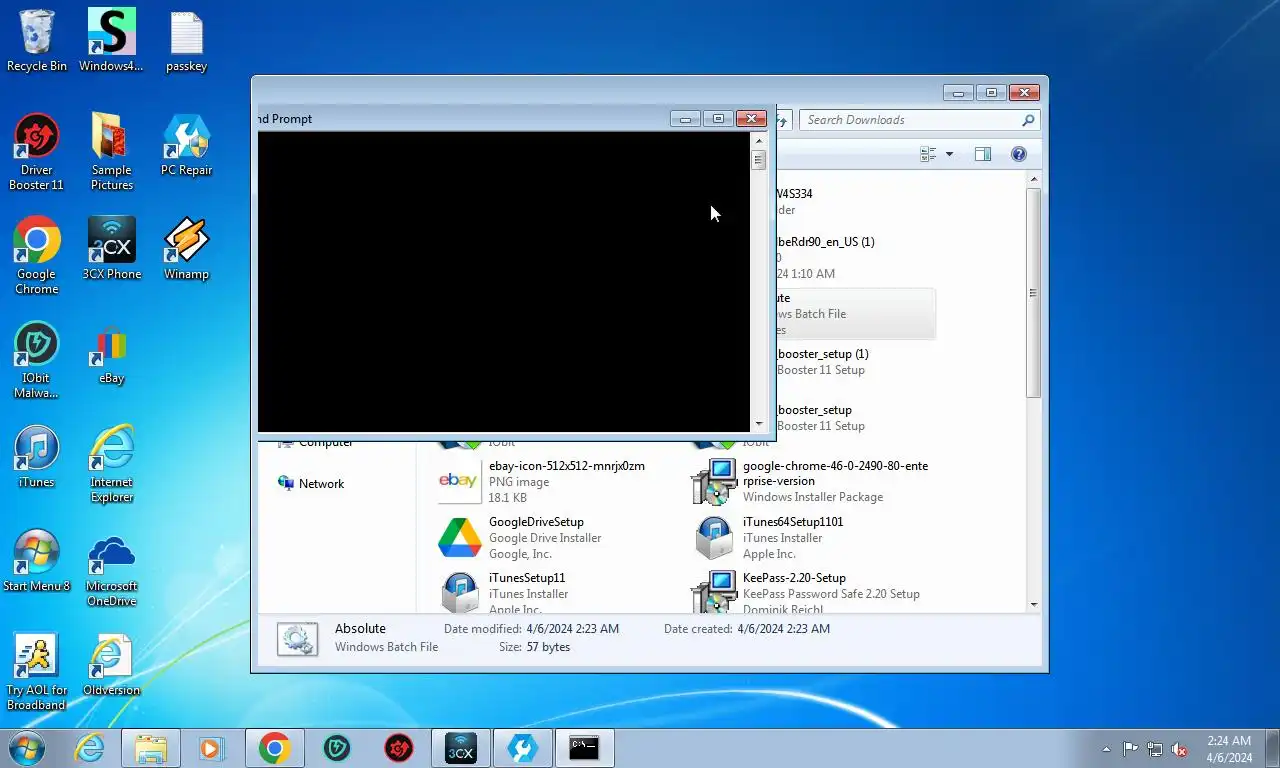Open IObit Malware Fighter taskbar icon

(x=337, y=748)
